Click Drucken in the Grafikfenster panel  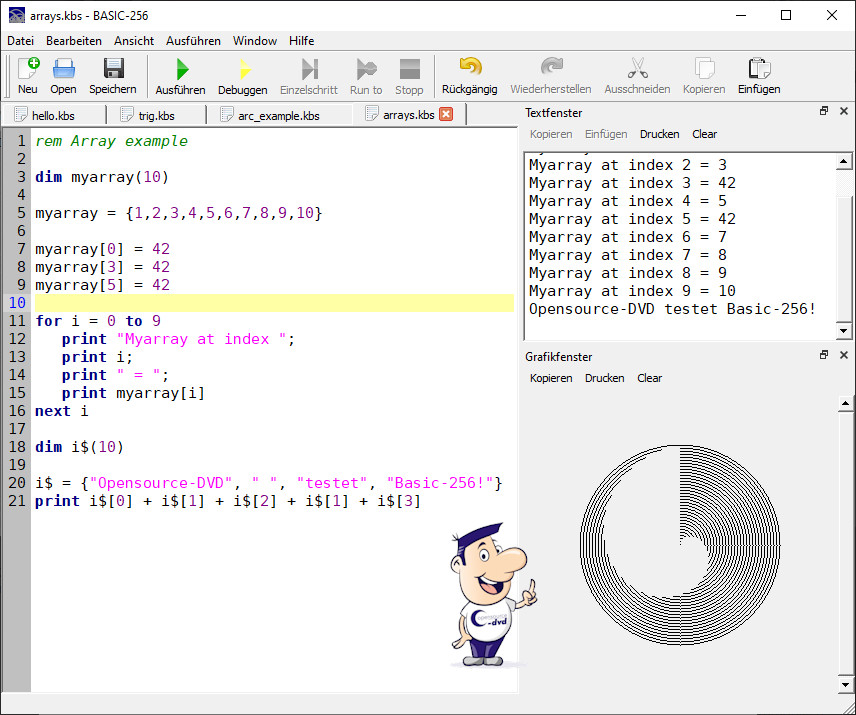pyautogui.click(x=604, y=378)
